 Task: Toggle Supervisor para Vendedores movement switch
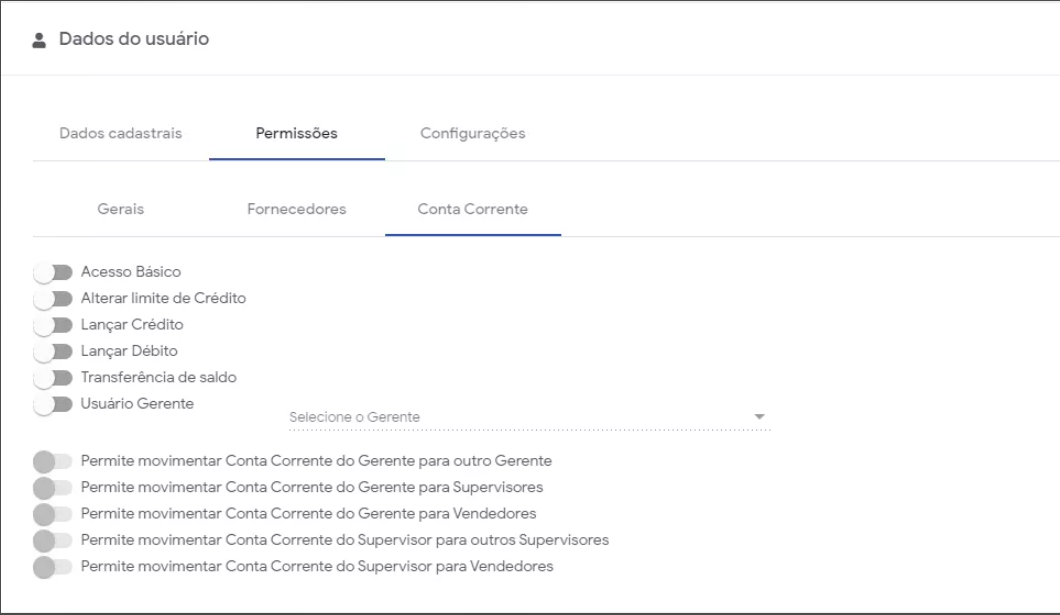(54, 567)
